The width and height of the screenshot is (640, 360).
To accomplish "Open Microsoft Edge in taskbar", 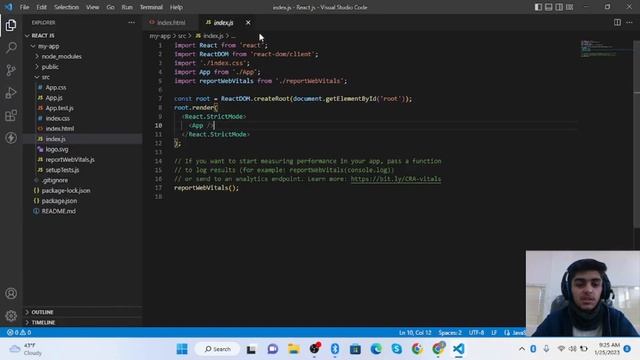I will tap(376, 349).
